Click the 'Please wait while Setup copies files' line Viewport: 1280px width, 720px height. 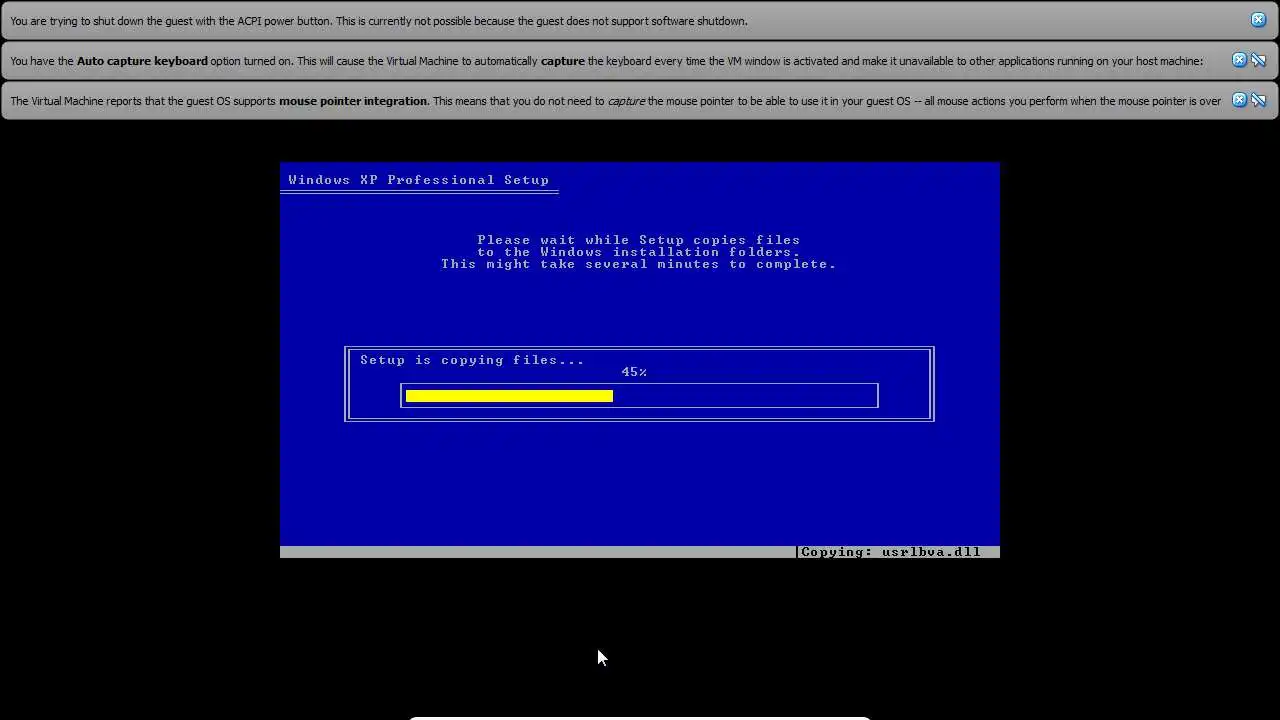point(639,240)
